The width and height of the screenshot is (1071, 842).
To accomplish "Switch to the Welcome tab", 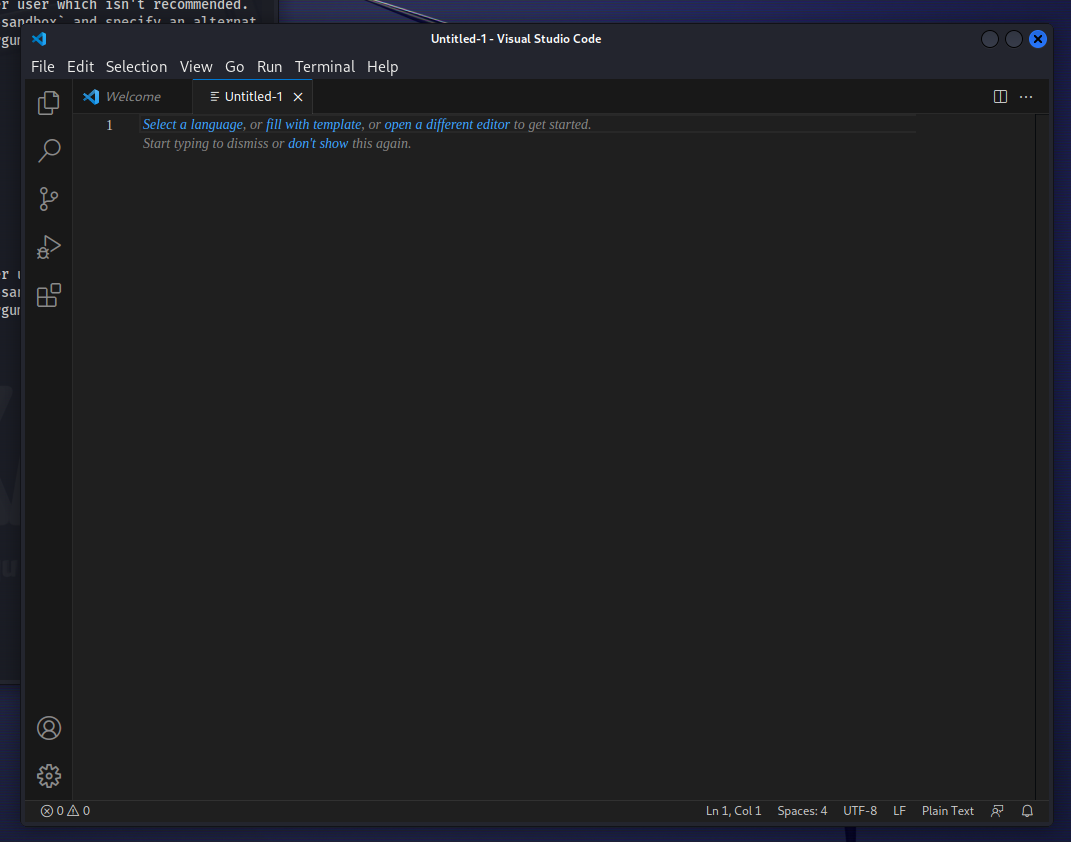I will 133,96.
